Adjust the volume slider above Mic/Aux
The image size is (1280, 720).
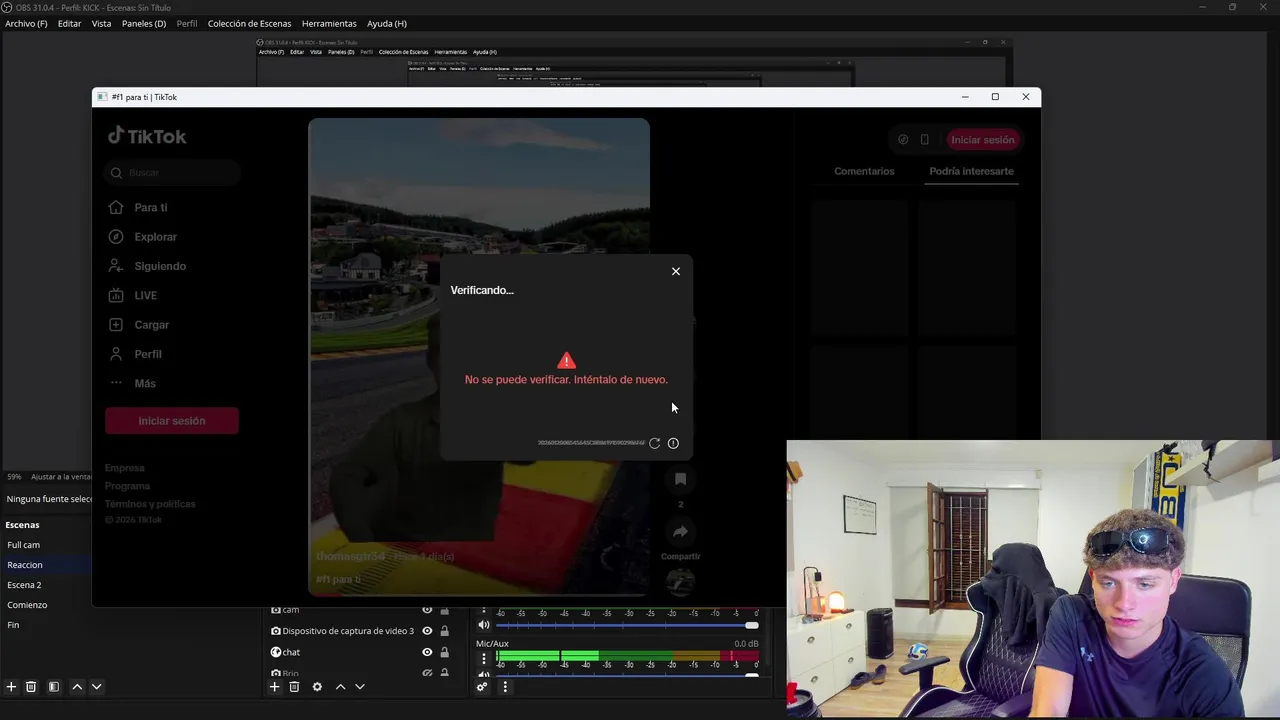(627, 625)
